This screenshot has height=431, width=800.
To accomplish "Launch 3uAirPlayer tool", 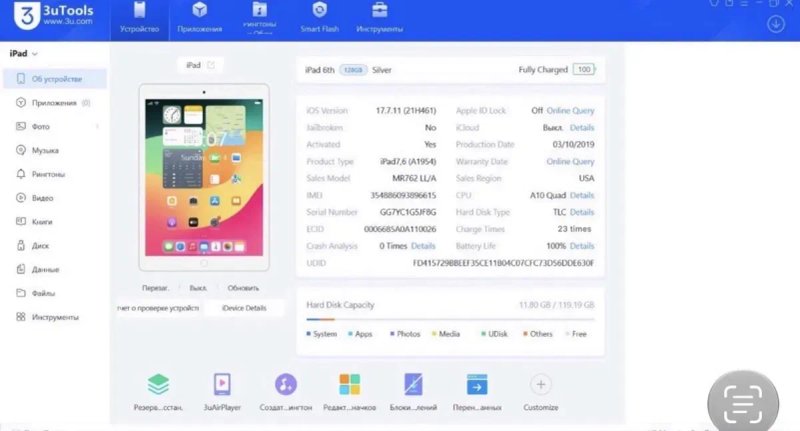I will 222,385.
